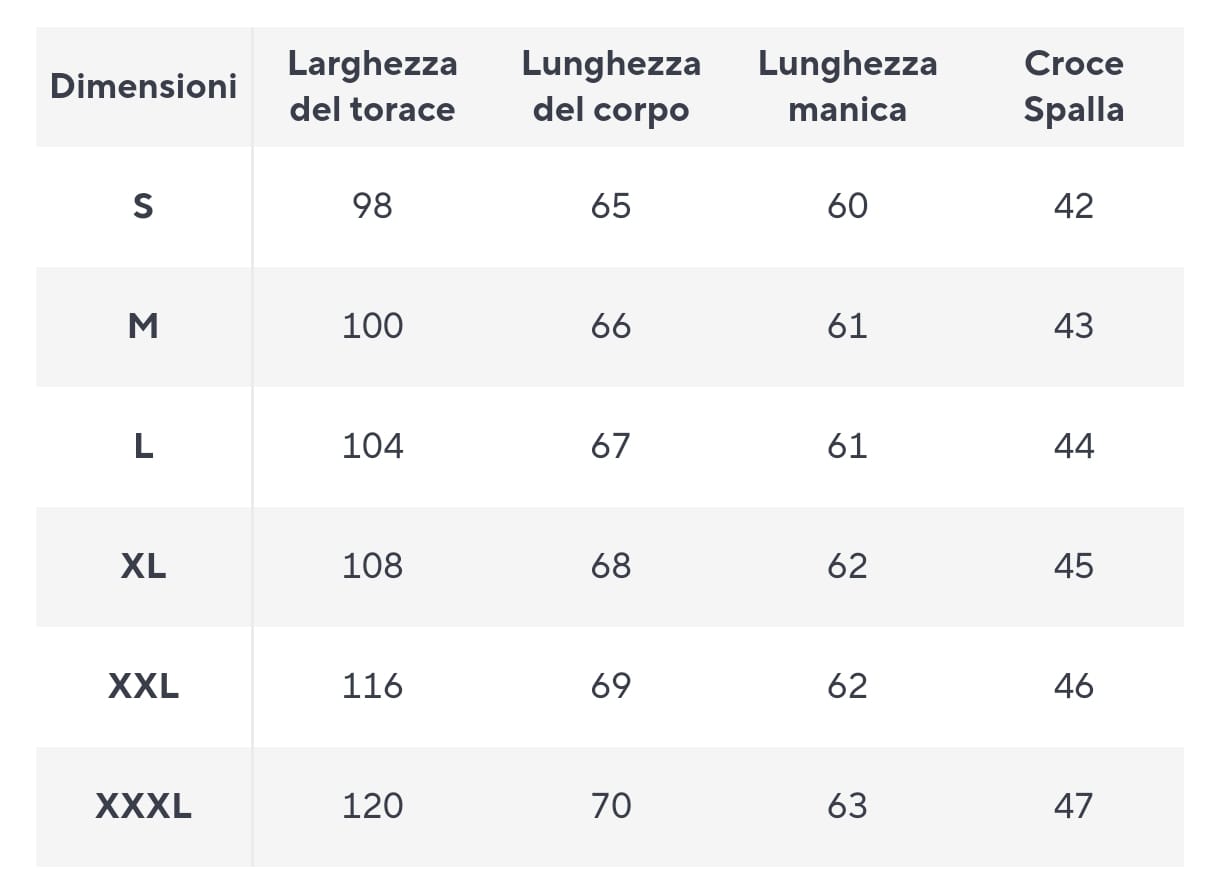Click the Lunghezza del corpo header
This screenshot has width=1220, height=883.
pos(611,86)
